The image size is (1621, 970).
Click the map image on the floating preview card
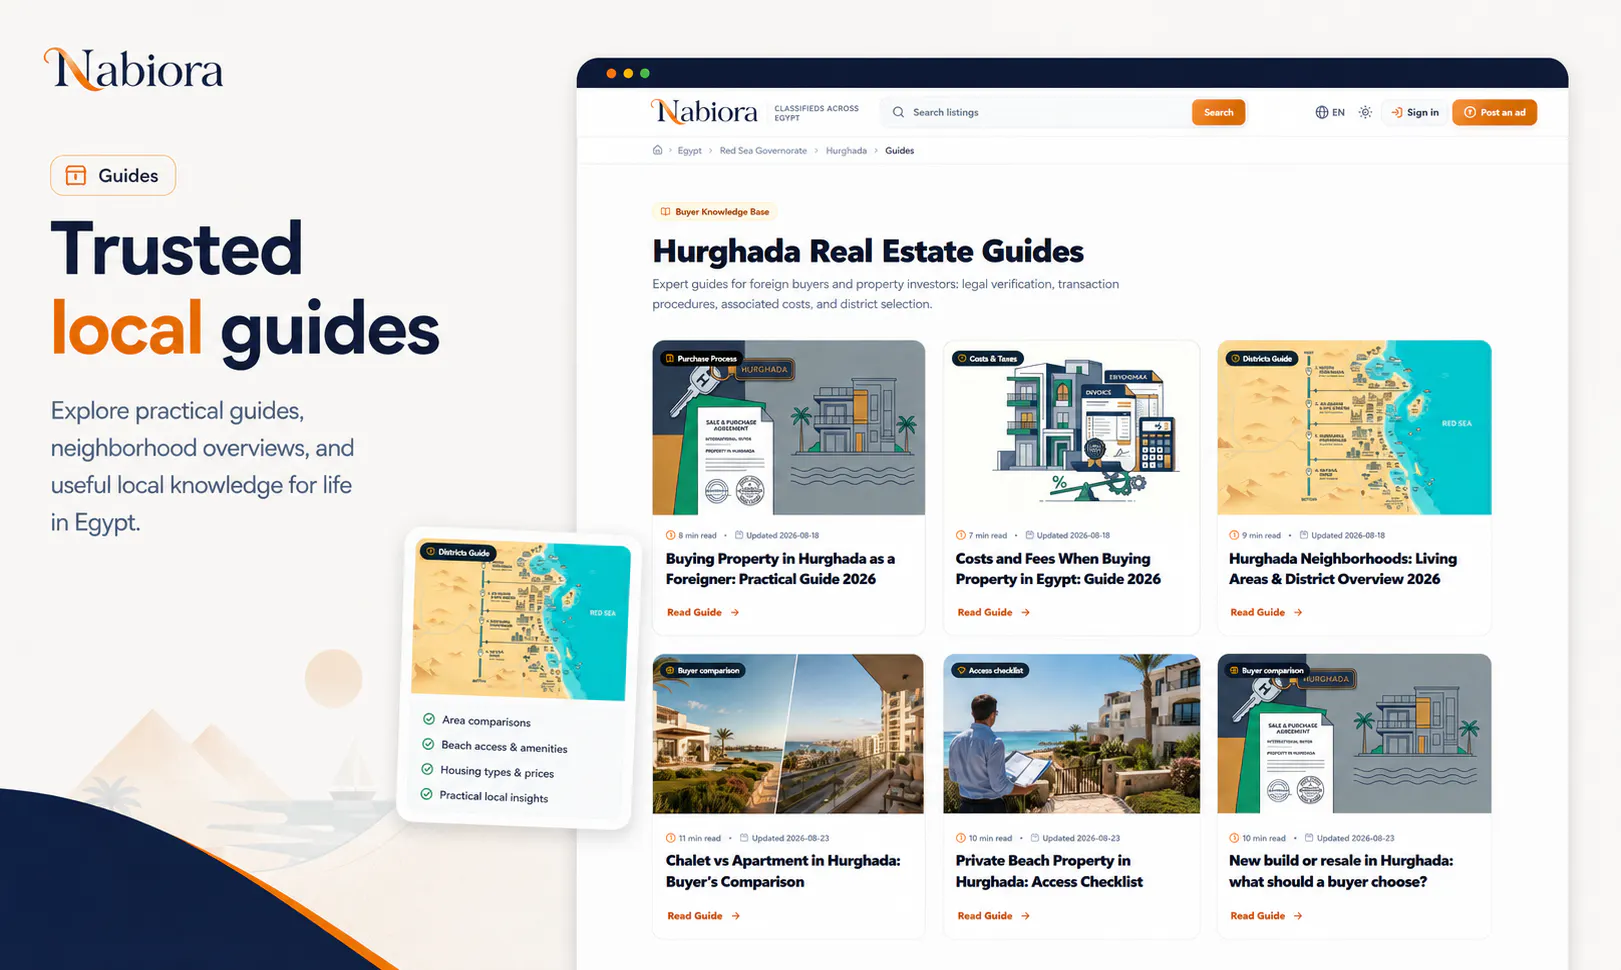[x=521, y=620]
